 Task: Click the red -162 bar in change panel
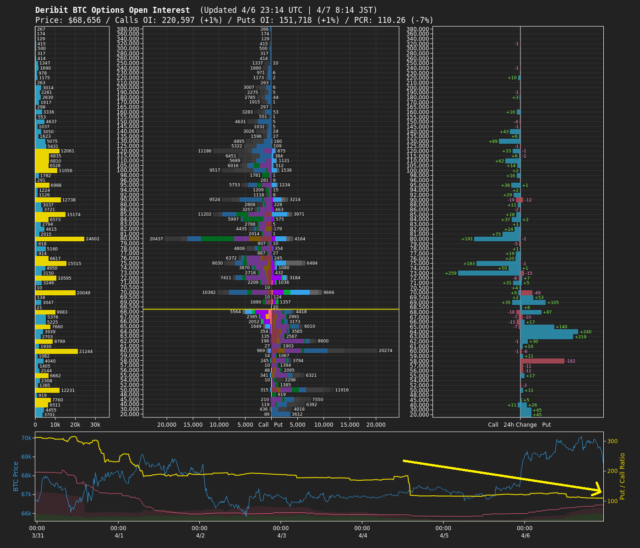541,359
